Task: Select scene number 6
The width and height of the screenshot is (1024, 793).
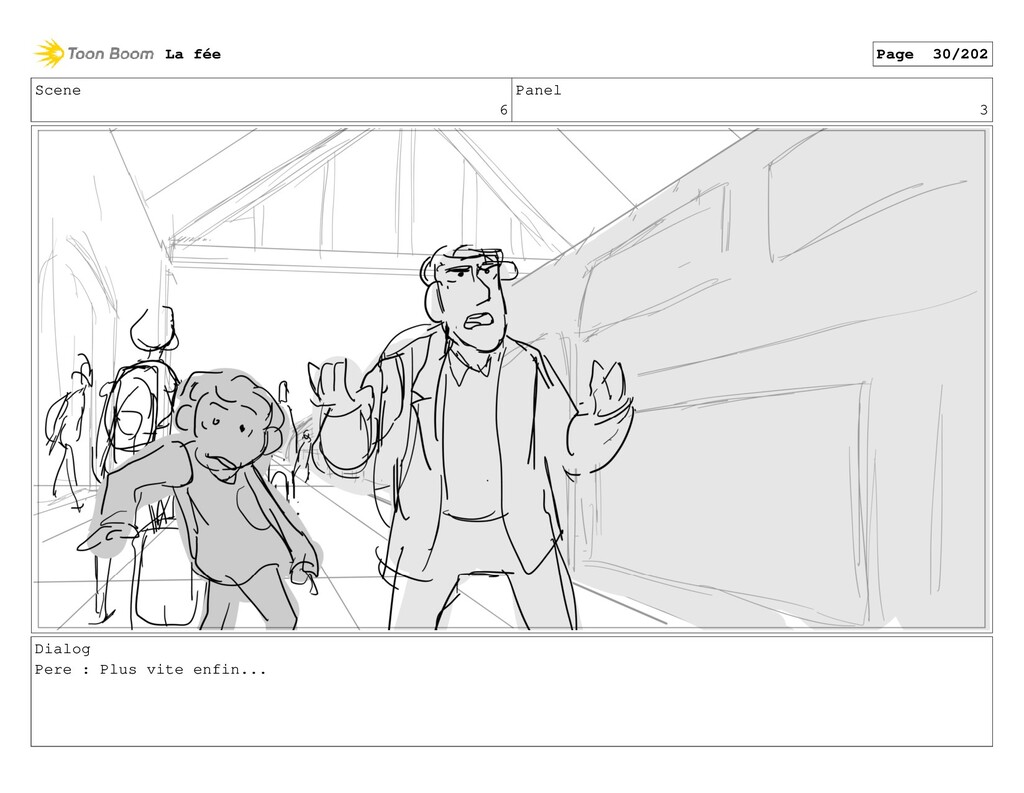Action: 504,110
